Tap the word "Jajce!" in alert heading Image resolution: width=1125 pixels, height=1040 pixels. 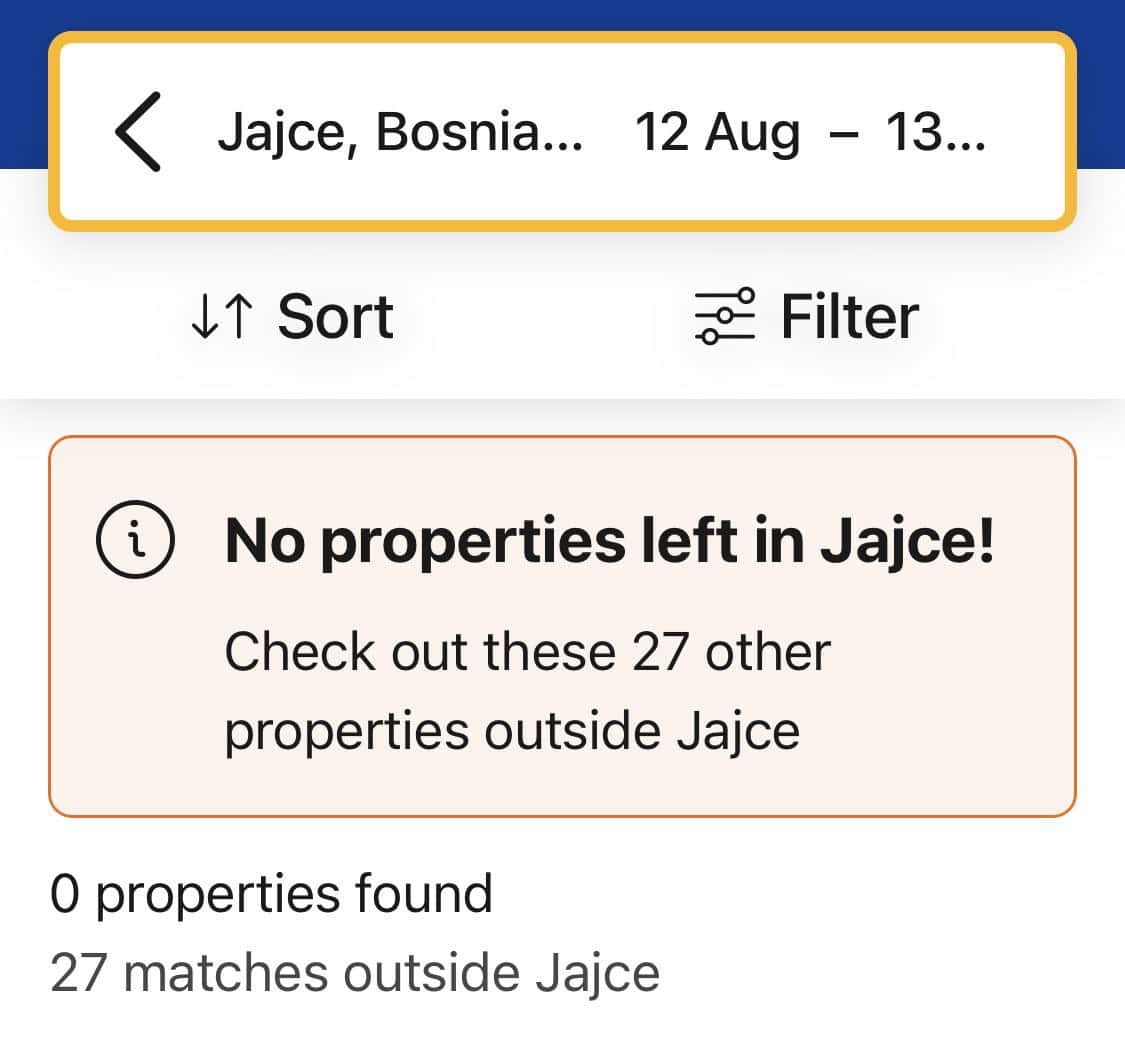click(x=908, y=541)
